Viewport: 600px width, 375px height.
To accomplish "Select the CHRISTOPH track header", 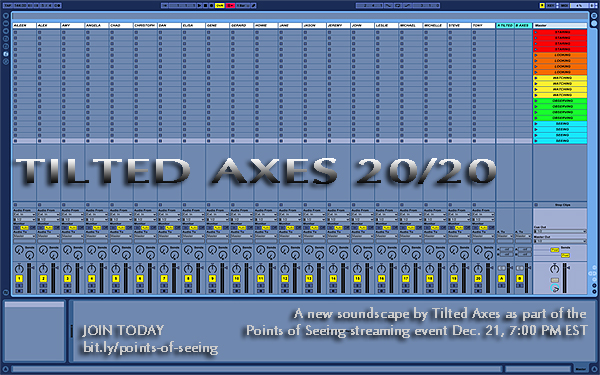I will tap(145, 25).
